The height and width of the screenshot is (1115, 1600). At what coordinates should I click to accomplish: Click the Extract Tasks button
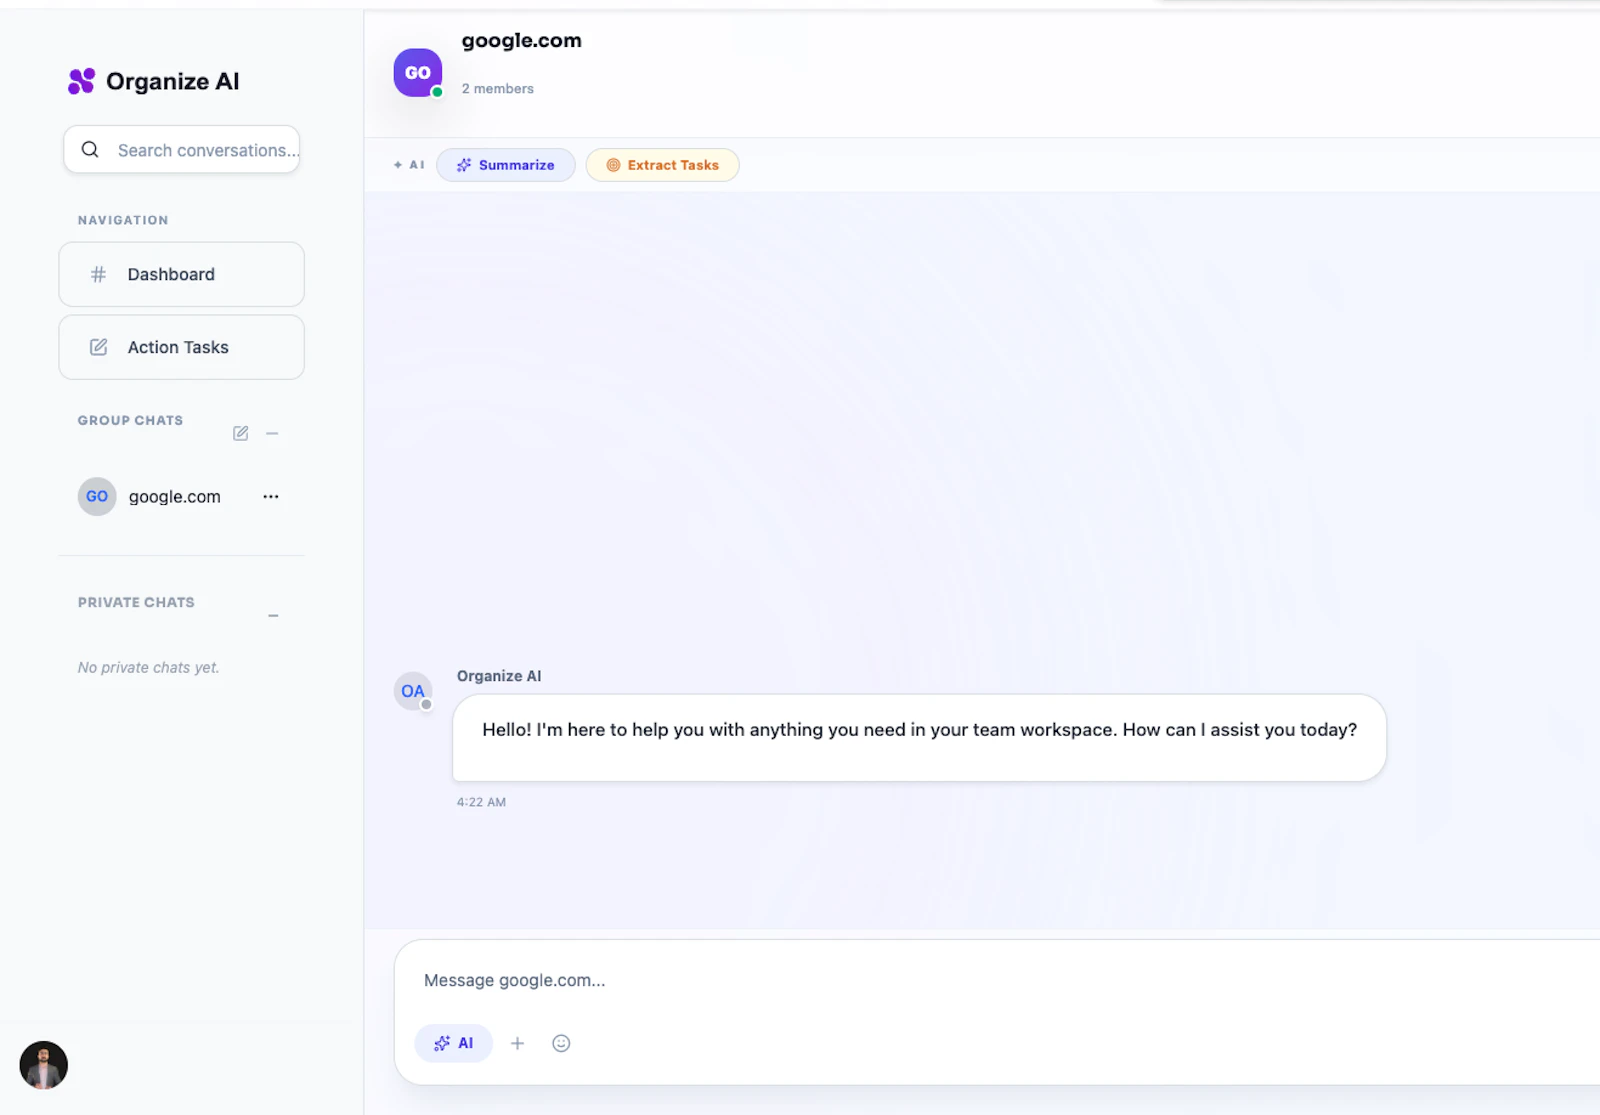662,165
